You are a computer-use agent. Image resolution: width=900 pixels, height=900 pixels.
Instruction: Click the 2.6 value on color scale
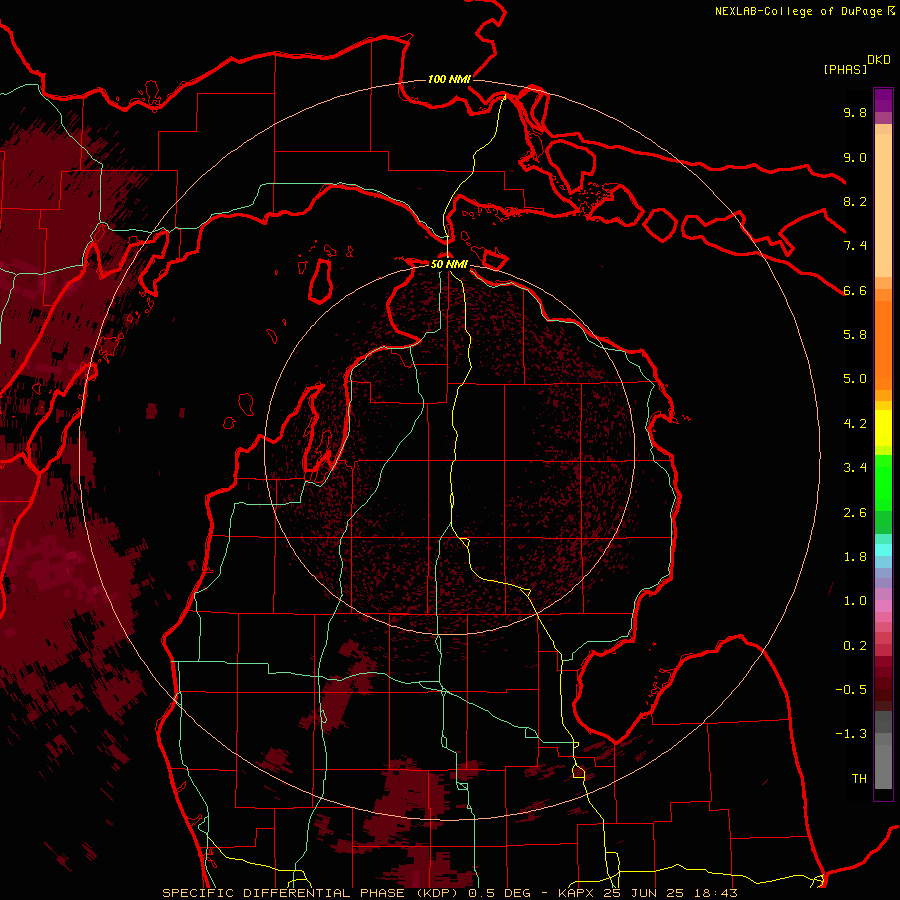tap(855, 513)
